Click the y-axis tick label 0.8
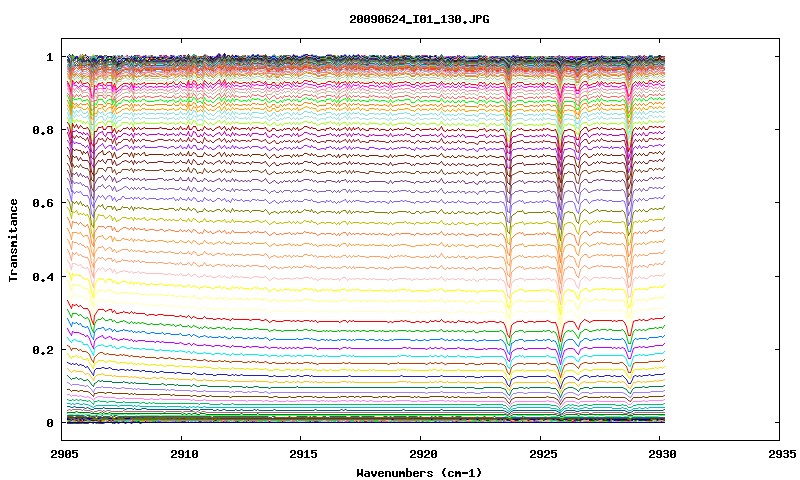Screen dimensions: 800x480 point(43,130)
